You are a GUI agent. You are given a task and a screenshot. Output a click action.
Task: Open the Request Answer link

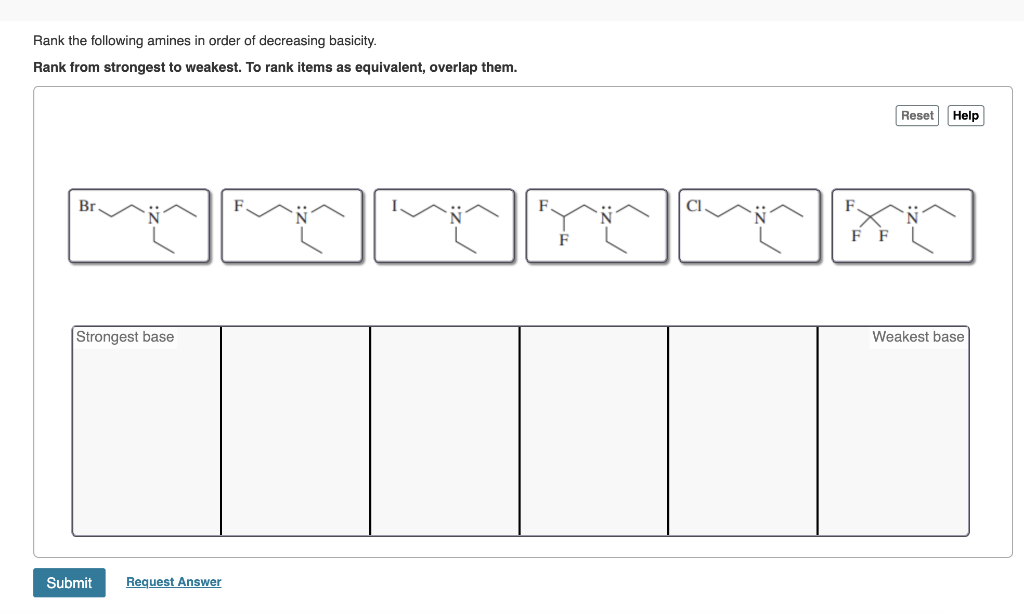point(173,581)
